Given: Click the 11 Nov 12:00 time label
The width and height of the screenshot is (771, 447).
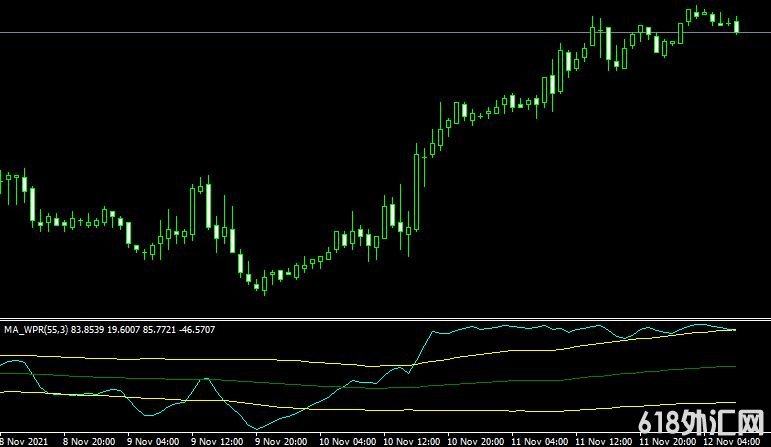Looking at the screenshot, I should coord(603,441).
